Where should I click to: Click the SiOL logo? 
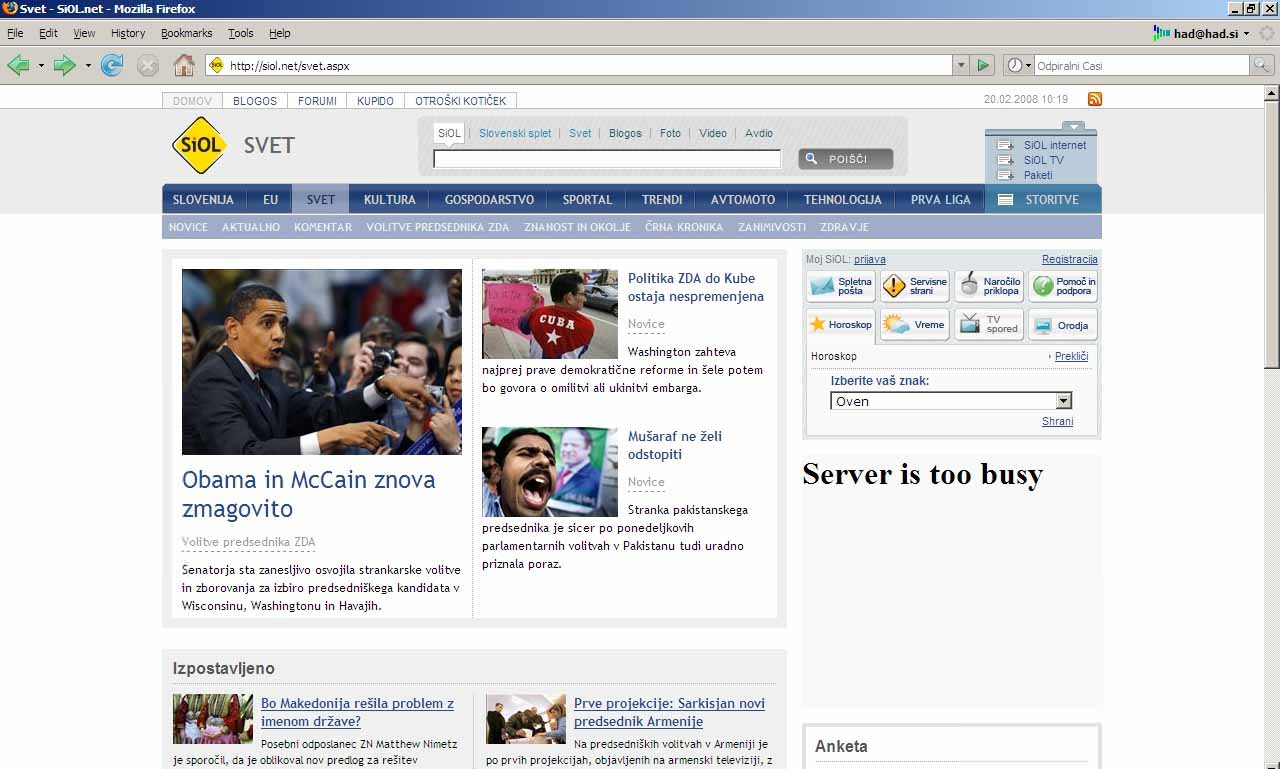pyautogui.click(x=199, y=146)
